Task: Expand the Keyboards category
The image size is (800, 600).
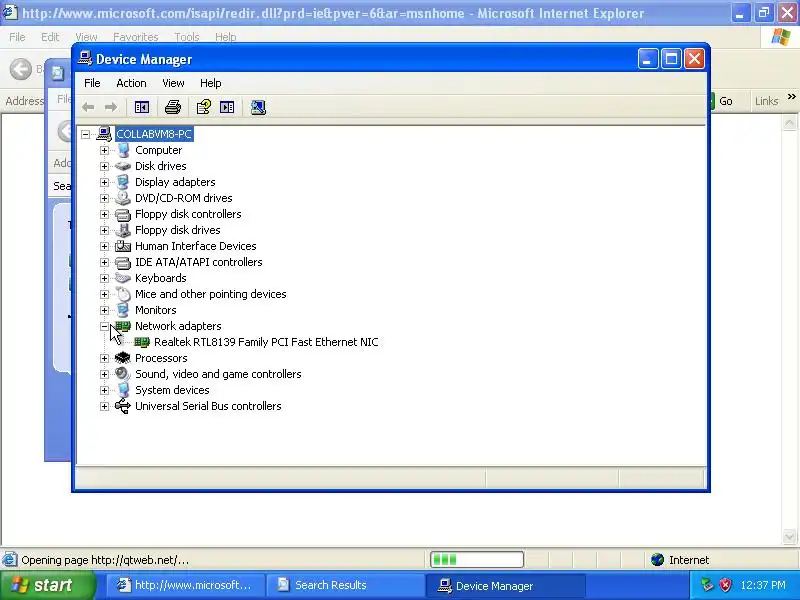Action: pyautogui.click(x=104, y=278)
